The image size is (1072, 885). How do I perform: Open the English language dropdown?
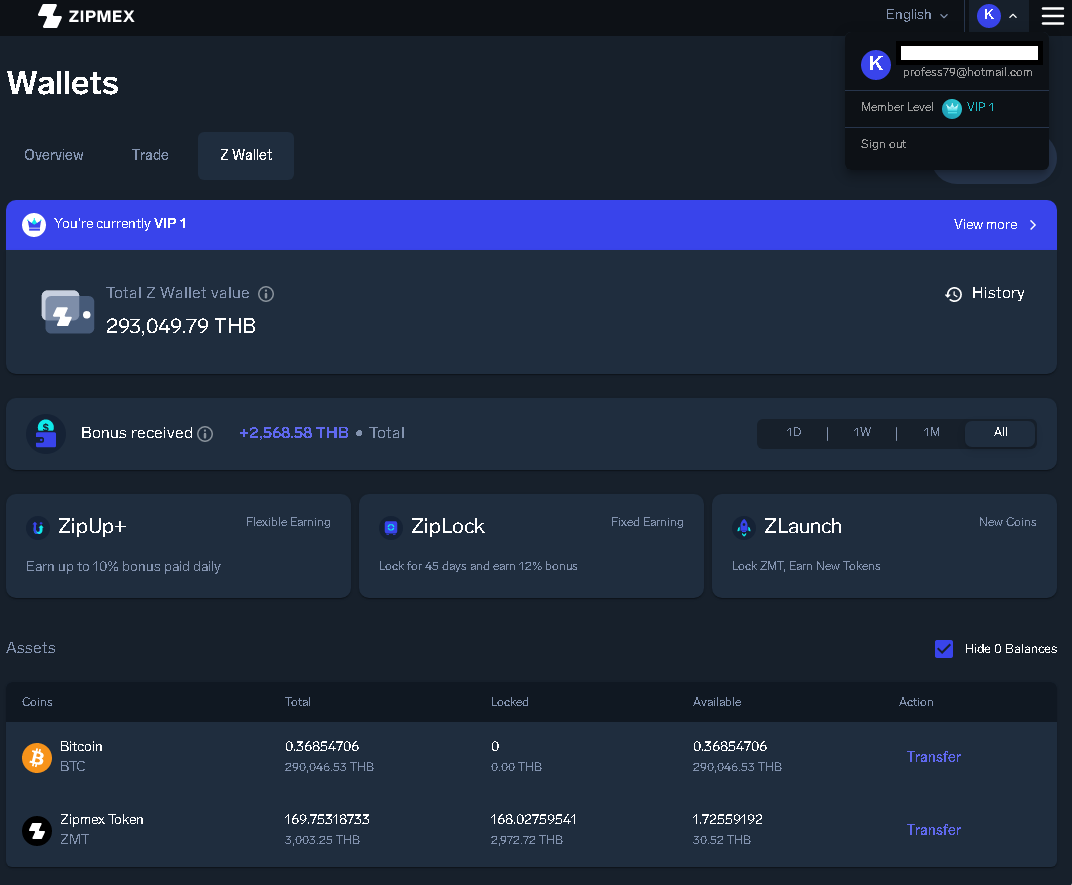tap(916, 15)
